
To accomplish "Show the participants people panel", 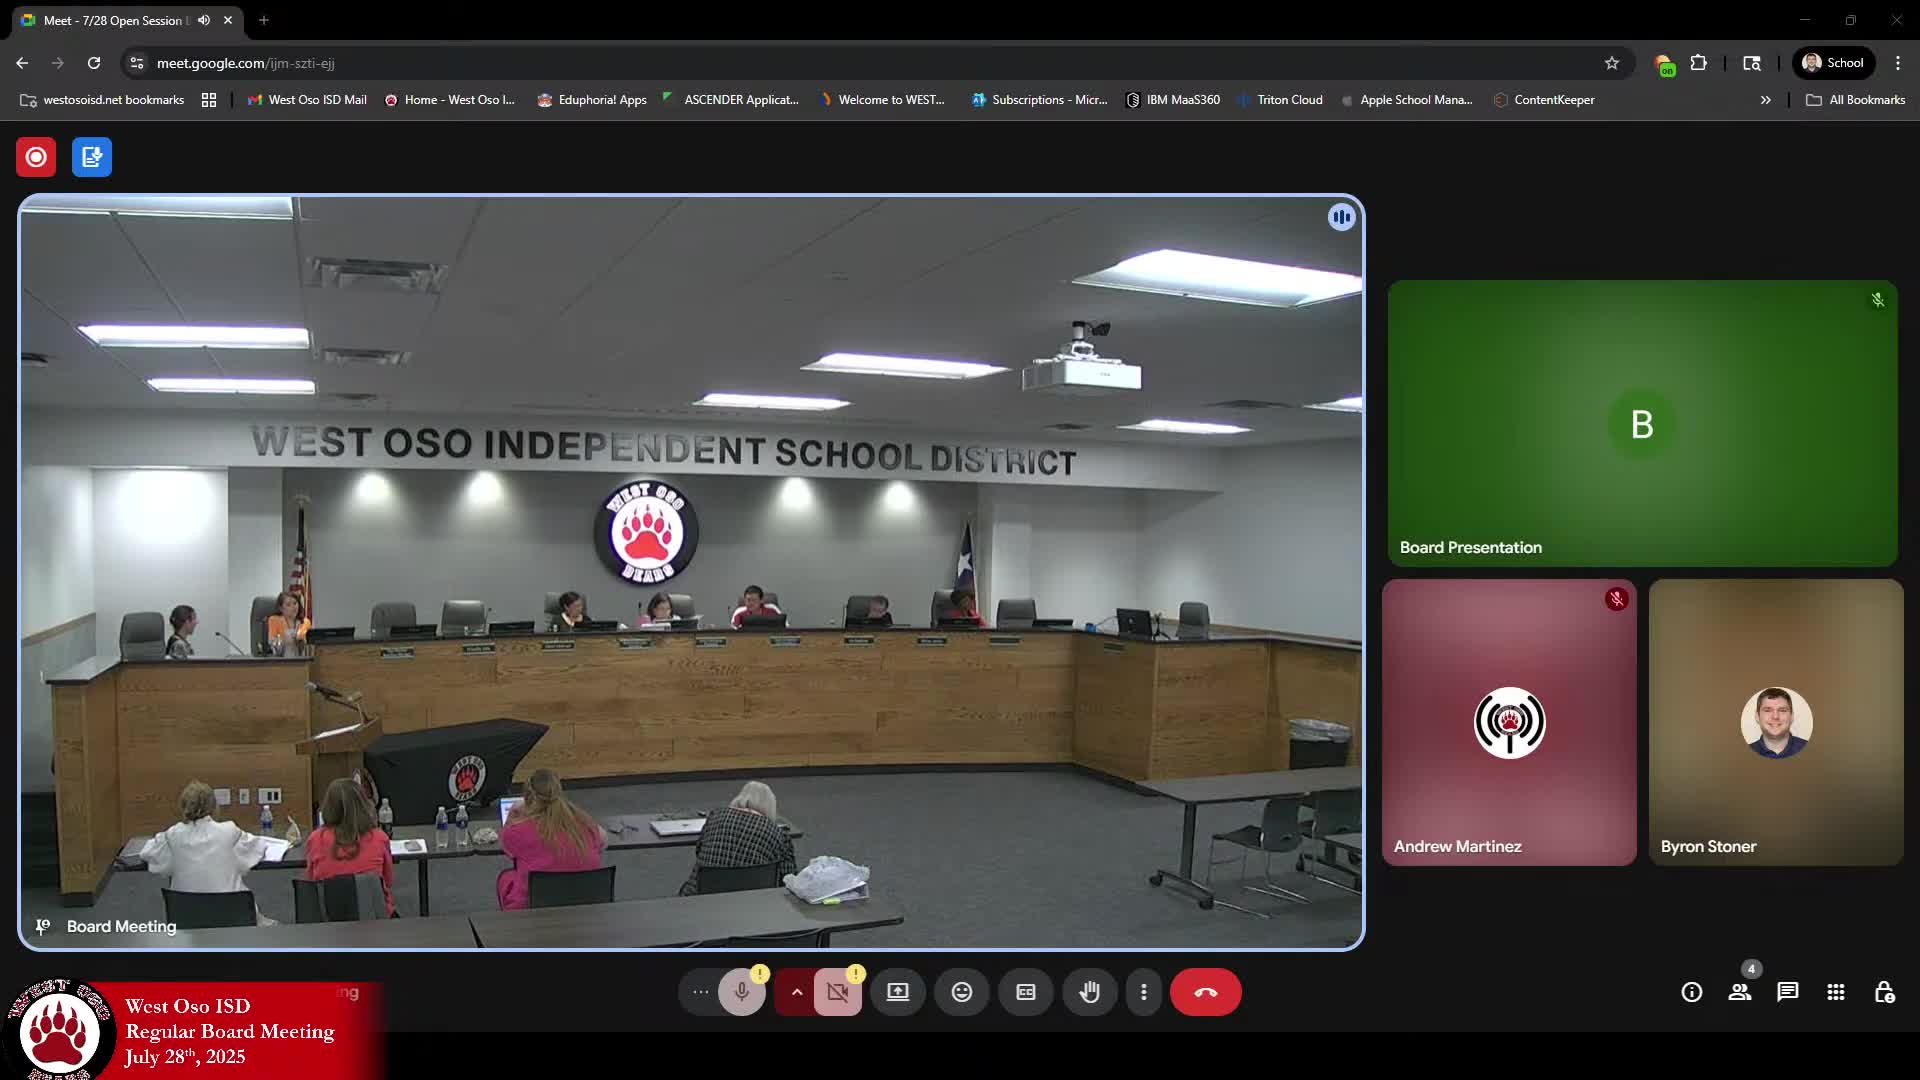I will (x=1740, y=992).
